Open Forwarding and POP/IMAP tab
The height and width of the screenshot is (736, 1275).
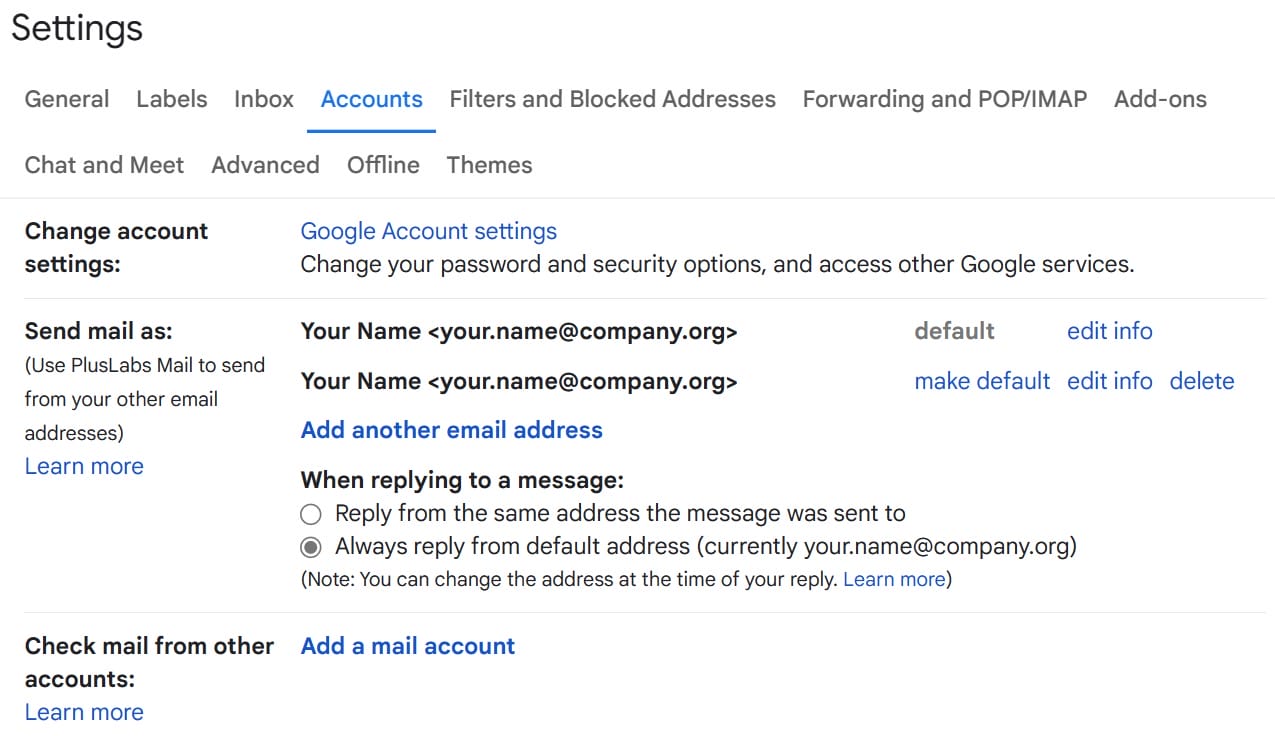944,99
